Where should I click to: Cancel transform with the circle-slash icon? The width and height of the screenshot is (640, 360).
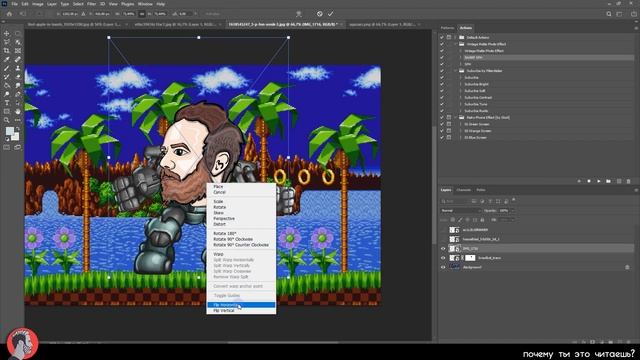pos(320,14)
